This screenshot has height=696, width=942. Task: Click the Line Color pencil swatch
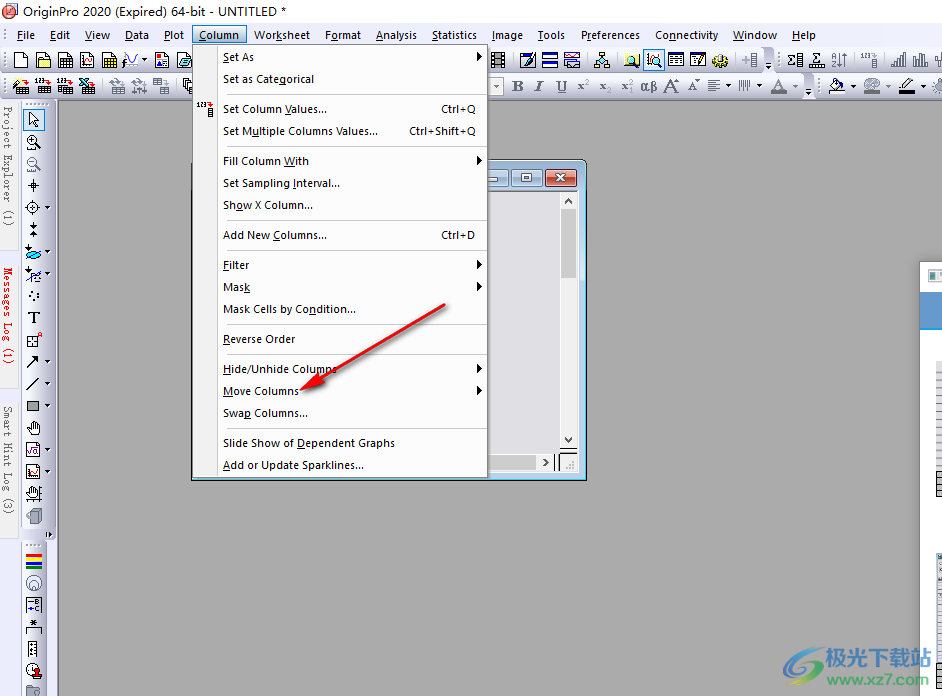[907, 86]
